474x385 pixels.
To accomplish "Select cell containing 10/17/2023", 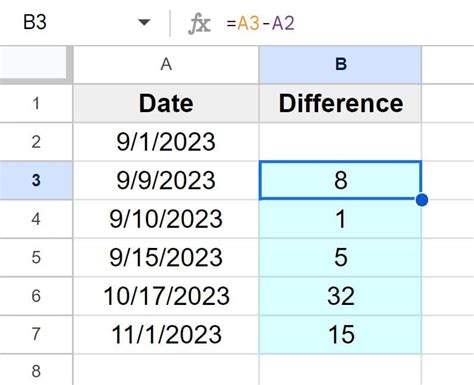I will point(166,296).
